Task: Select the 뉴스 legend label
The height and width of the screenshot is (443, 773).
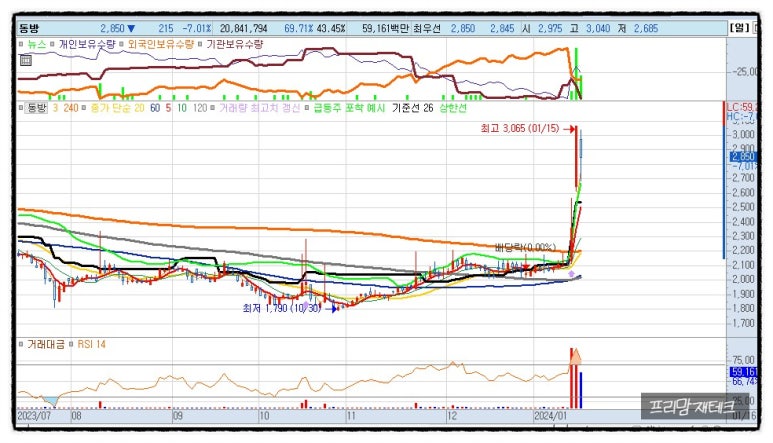Action: 36,44
